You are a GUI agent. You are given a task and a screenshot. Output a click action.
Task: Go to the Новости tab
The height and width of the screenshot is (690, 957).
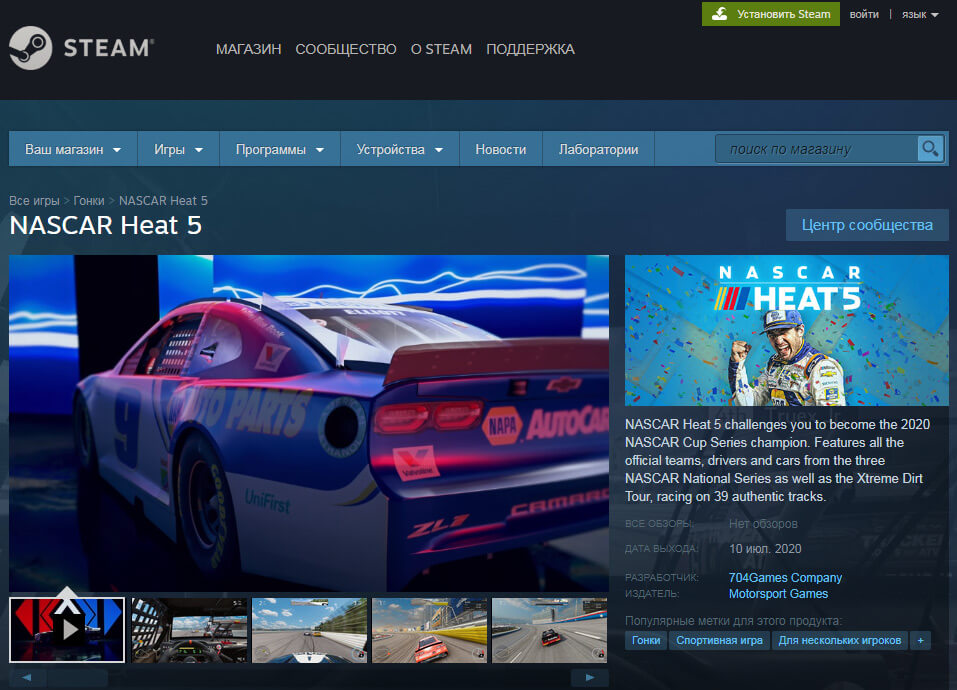(x=500, y=149)
